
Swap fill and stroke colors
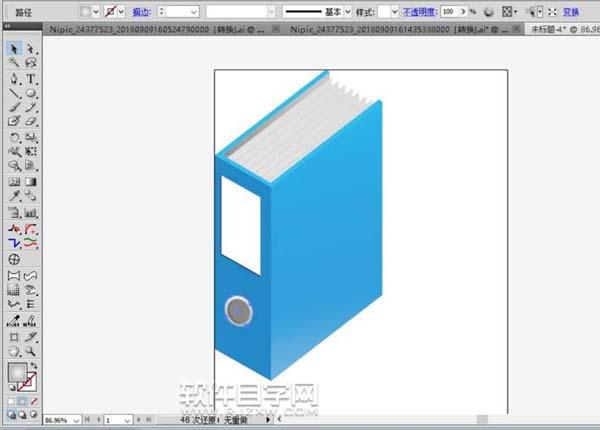[34, 365]
